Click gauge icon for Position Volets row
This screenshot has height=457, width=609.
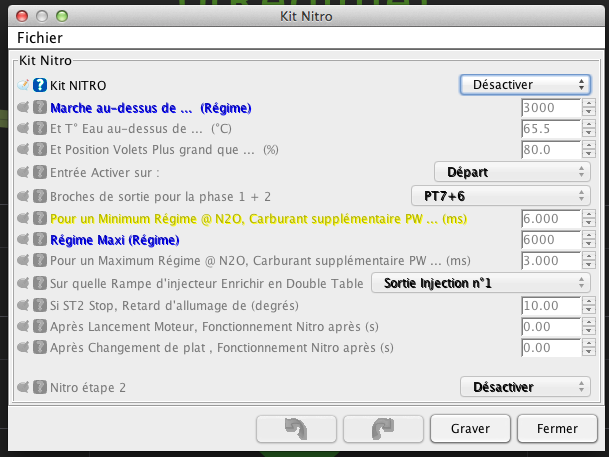23,149
